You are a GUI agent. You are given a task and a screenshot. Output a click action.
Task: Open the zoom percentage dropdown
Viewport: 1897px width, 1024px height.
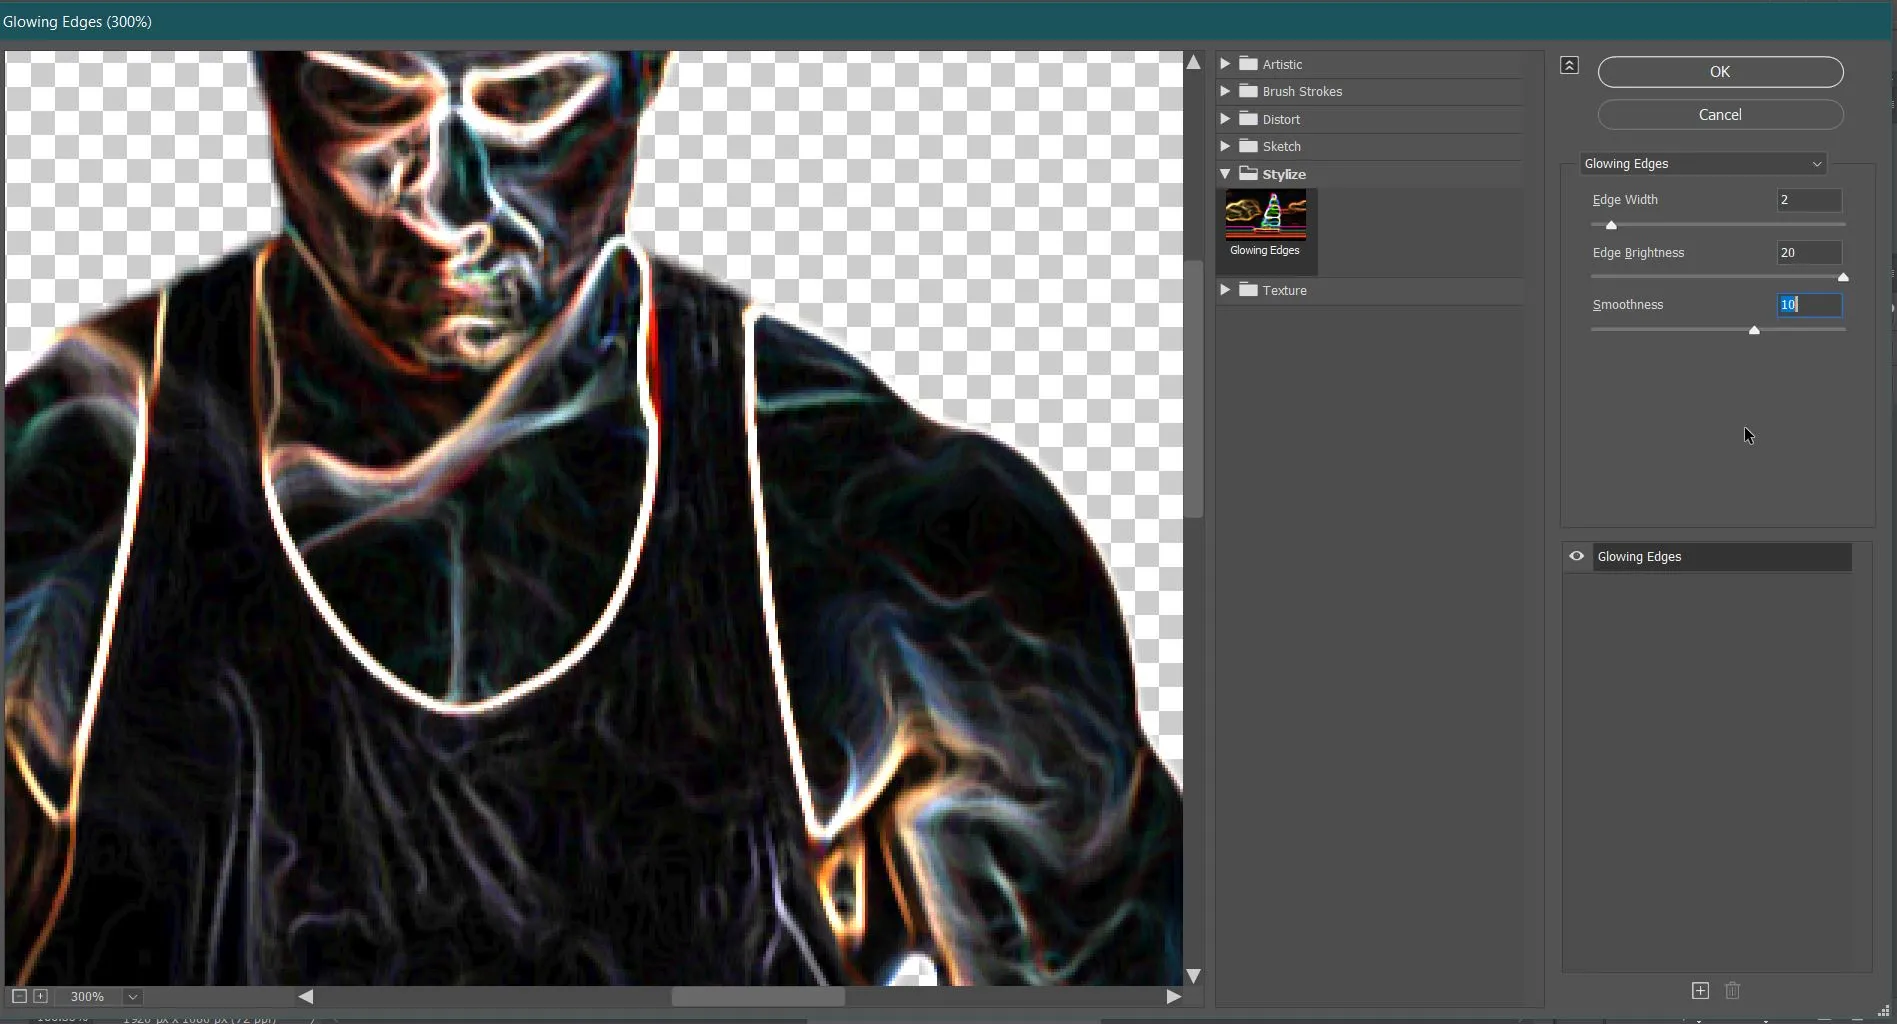132,997
